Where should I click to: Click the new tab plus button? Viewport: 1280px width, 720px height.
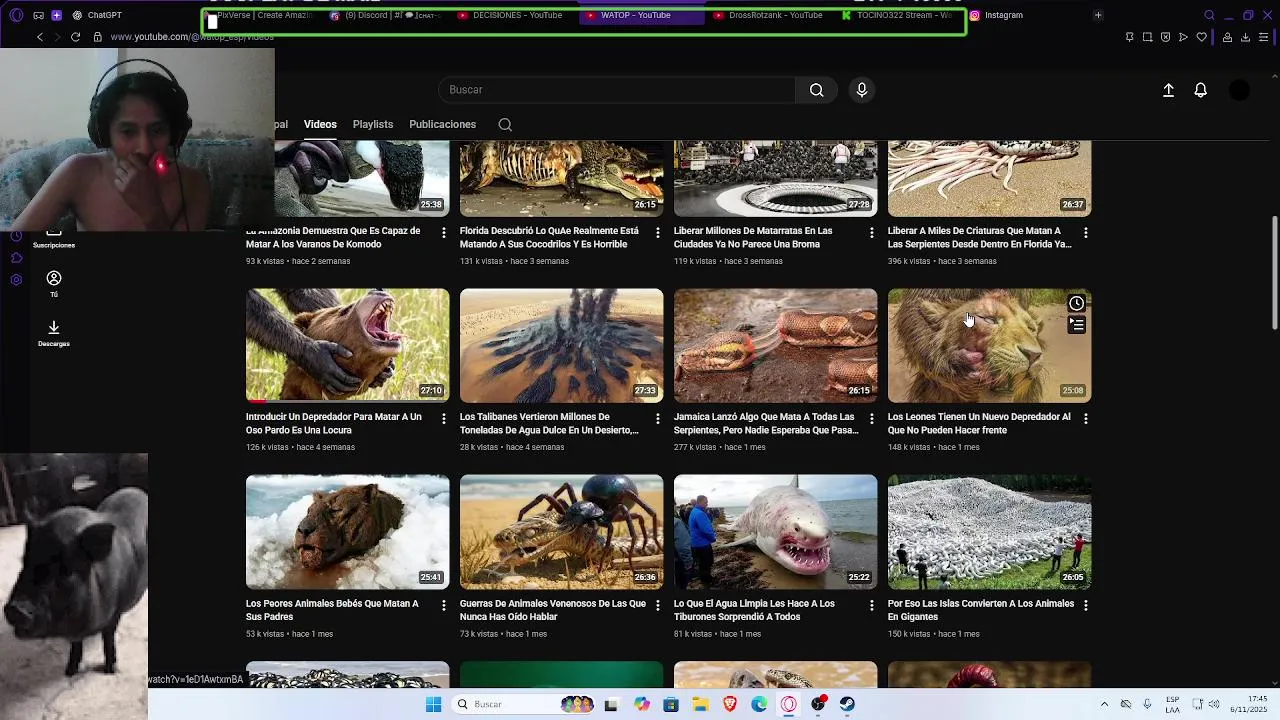coord(1098,15)
